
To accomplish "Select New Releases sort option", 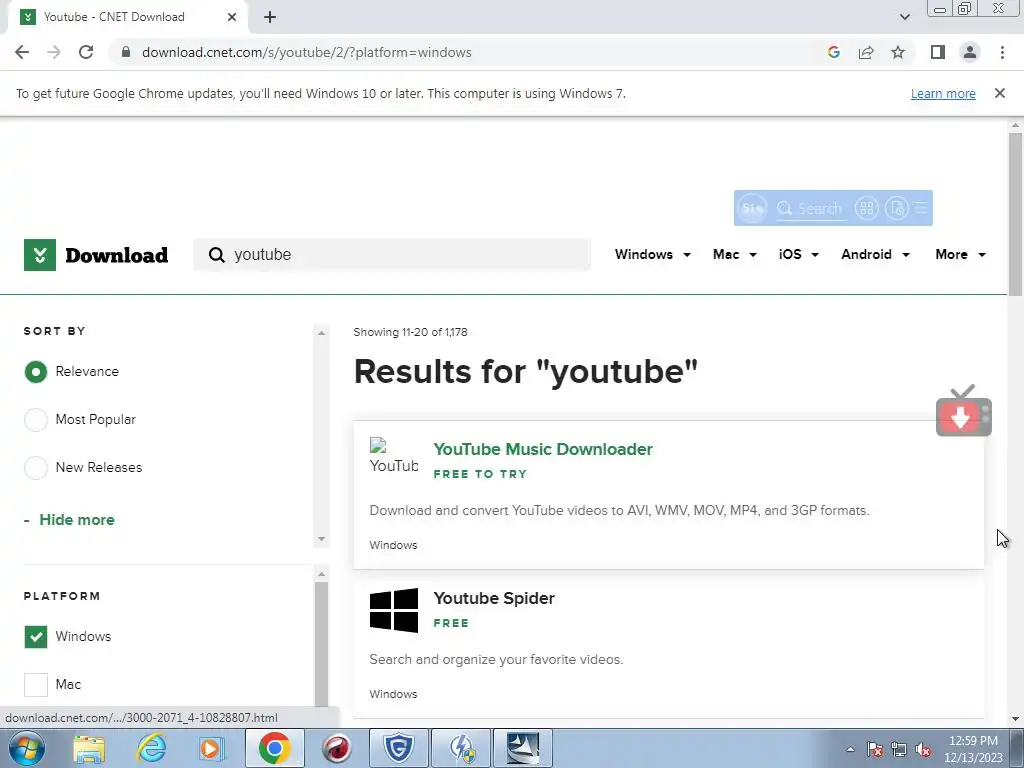I will point(36,468).
